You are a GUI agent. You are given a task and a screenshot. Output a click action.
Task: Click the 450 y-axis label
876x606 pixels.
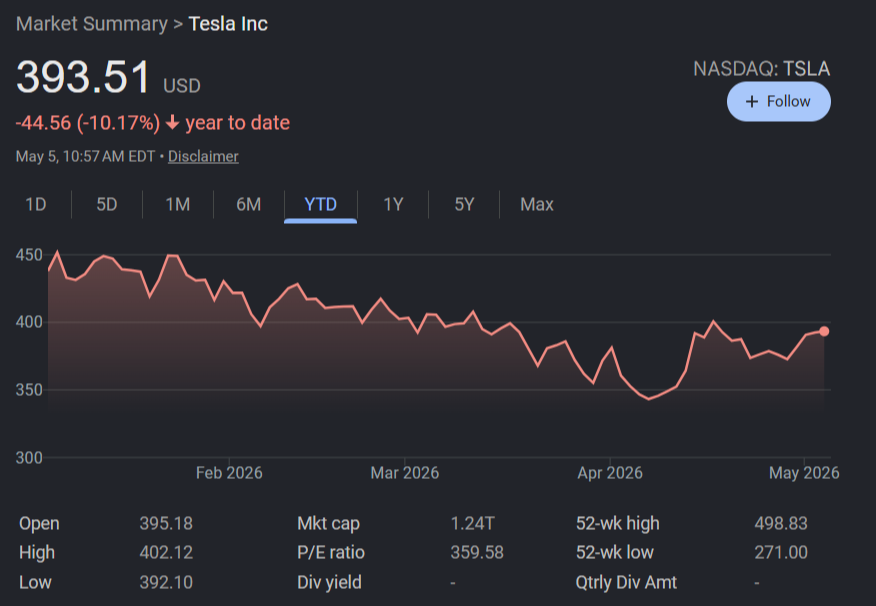(x=29, y=255)
